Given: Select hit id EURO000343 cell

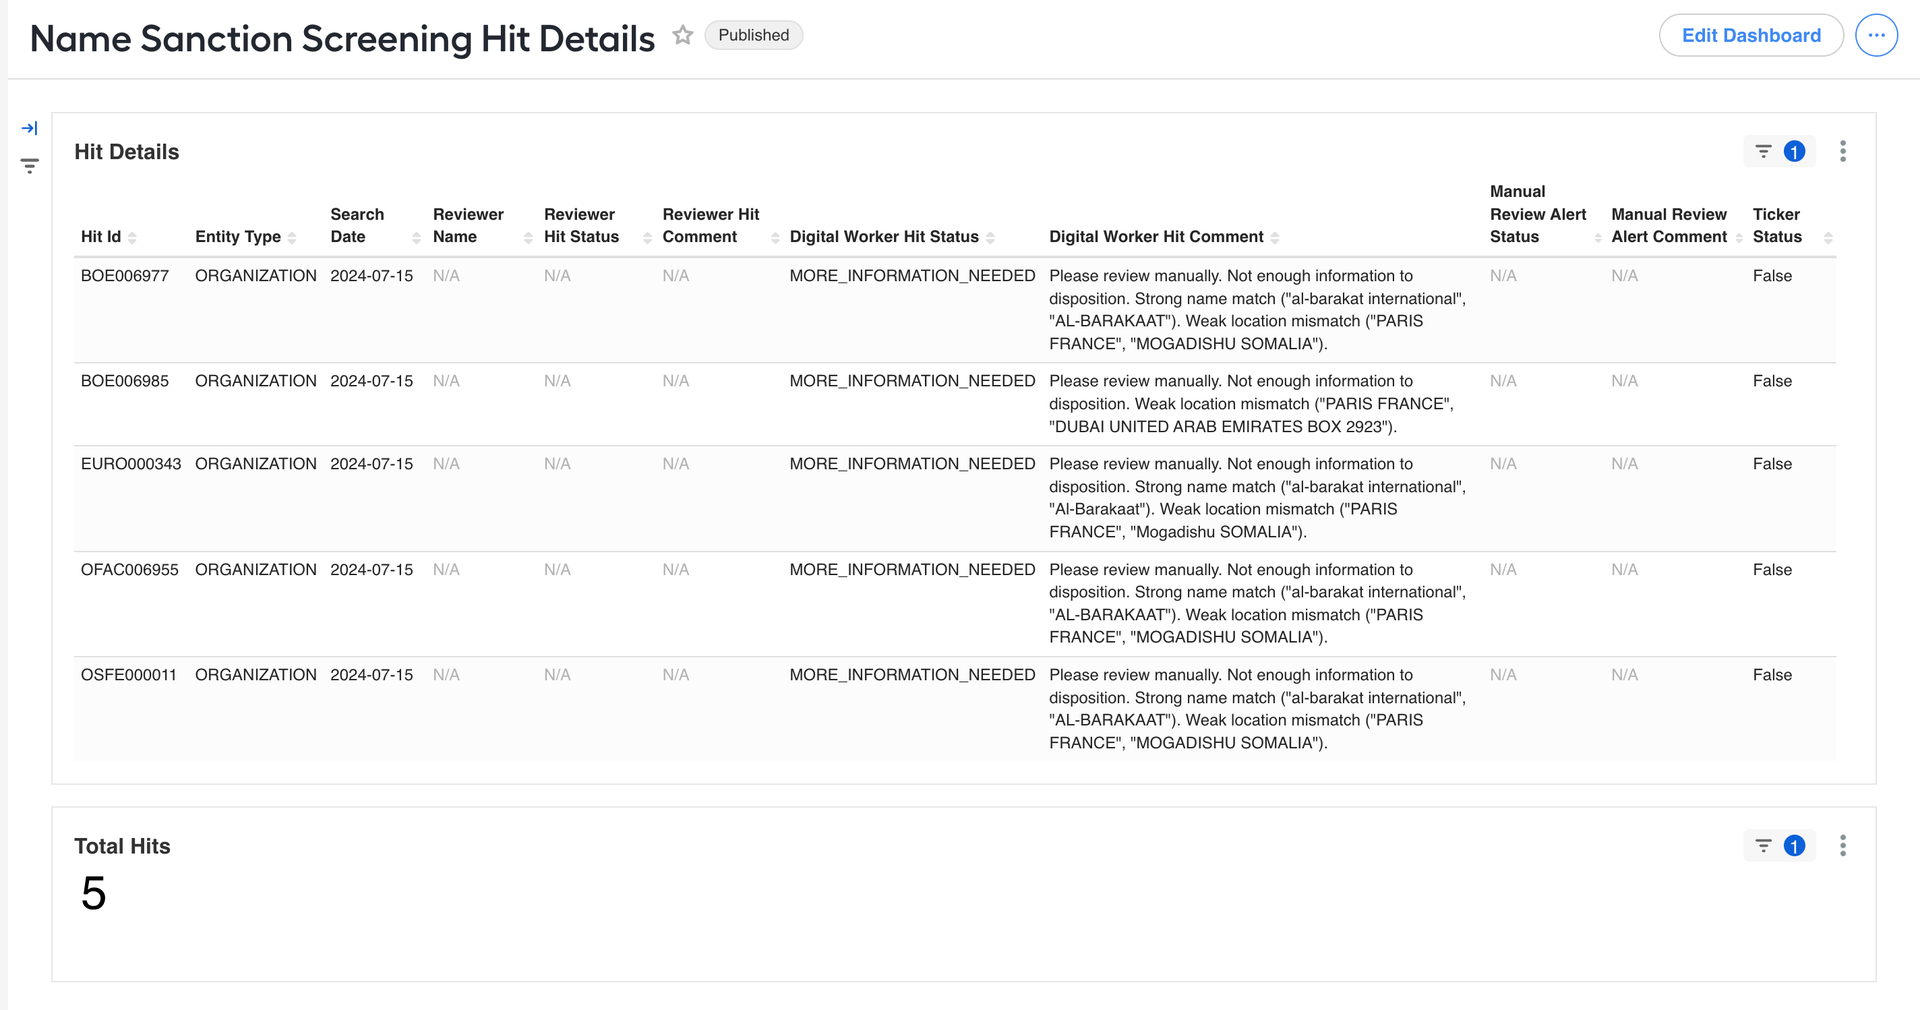Looking at the screenshot, I should pos(131,464).
